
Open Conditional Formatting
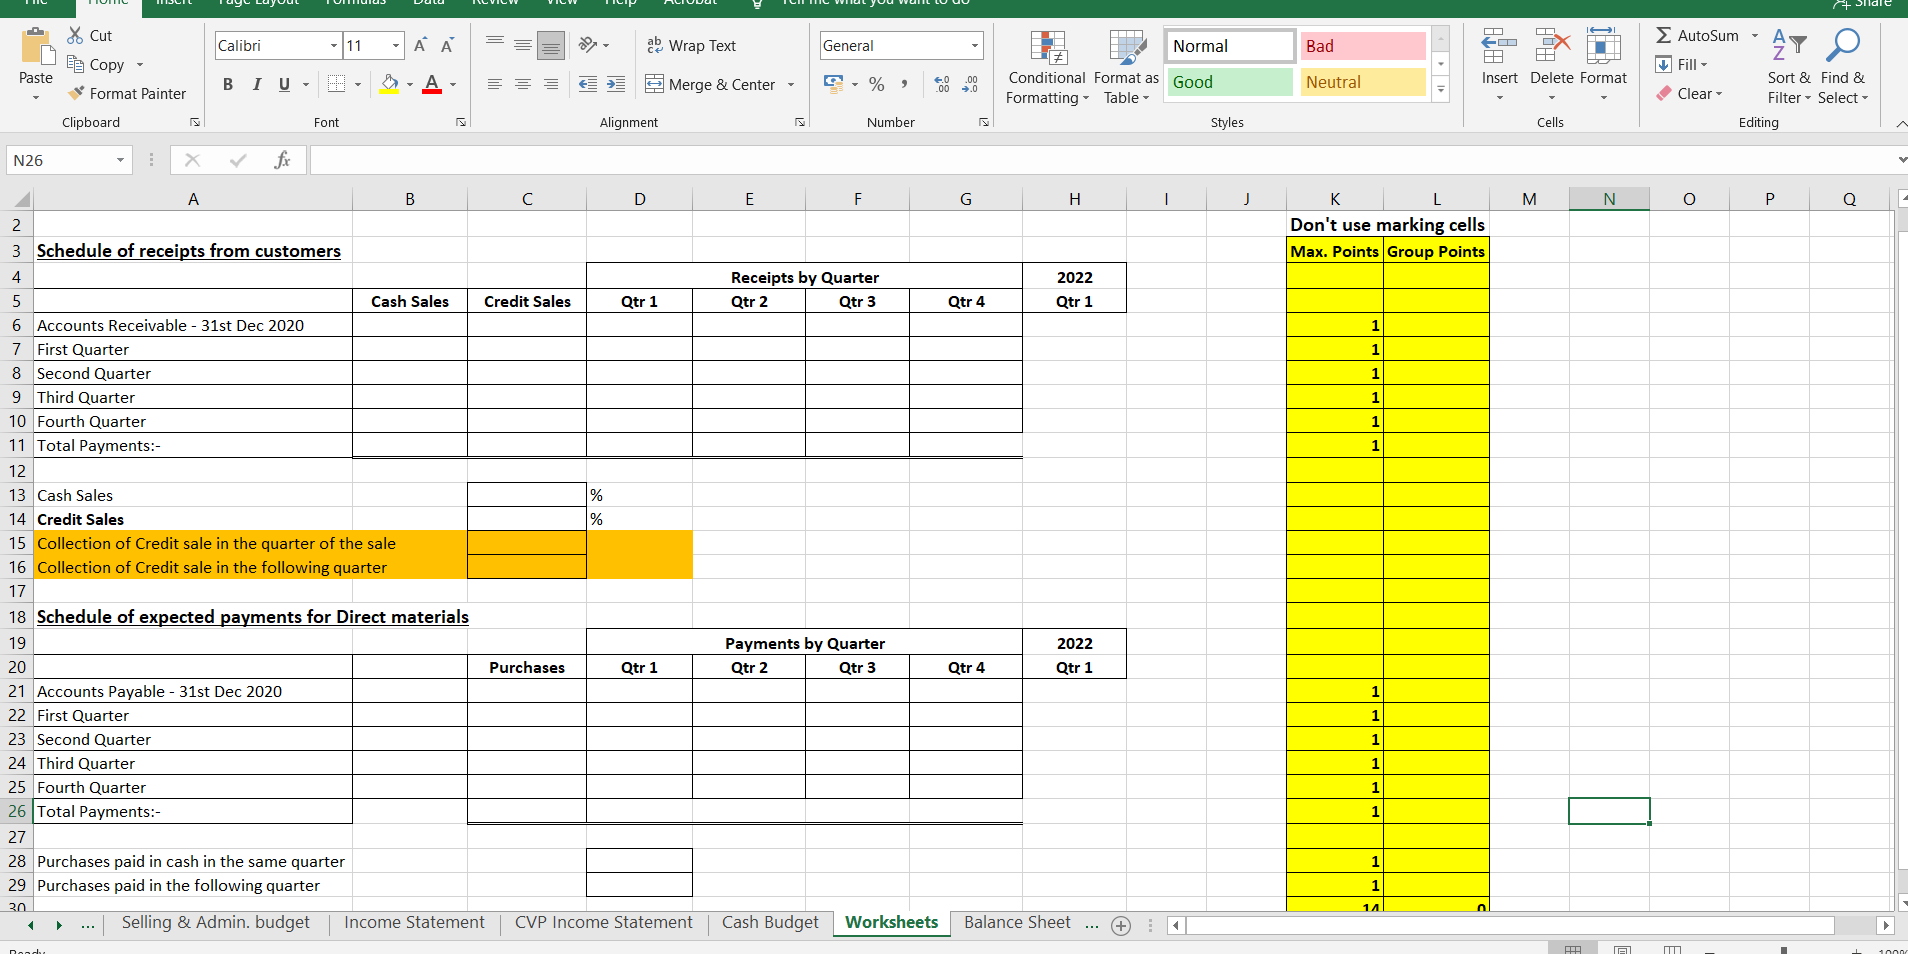1047,66
